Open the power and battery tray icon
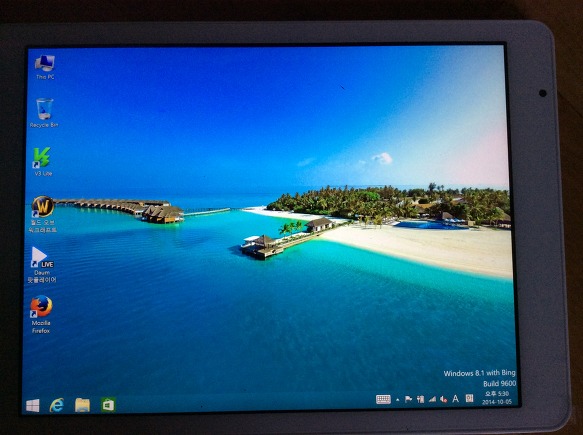Screen dimensions: 583x435 point(421,399)
